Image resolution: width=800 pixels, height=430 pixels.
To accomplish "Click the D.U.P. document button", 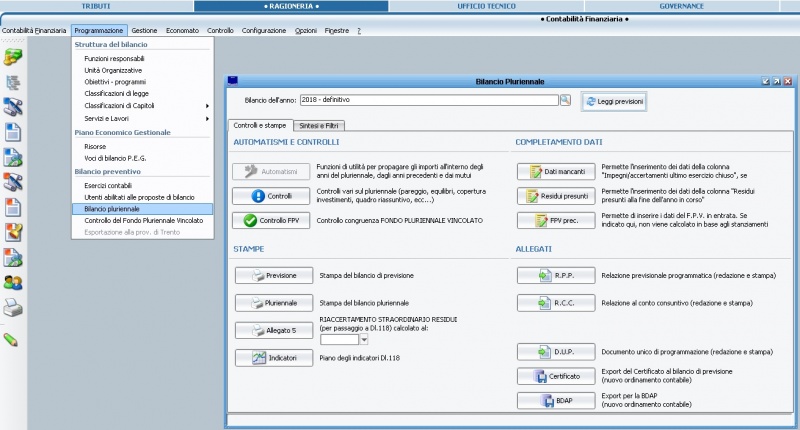I will 556,352.
